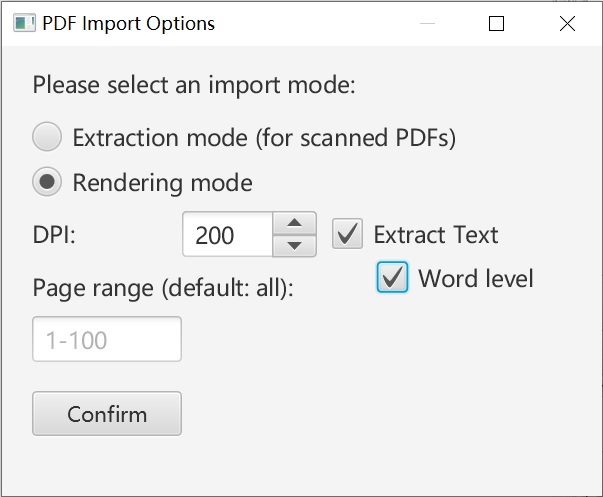The width and height of the screenshot is (603, 497).
Task: Click the PDF Import Options title icon
Action: [24, 23]
